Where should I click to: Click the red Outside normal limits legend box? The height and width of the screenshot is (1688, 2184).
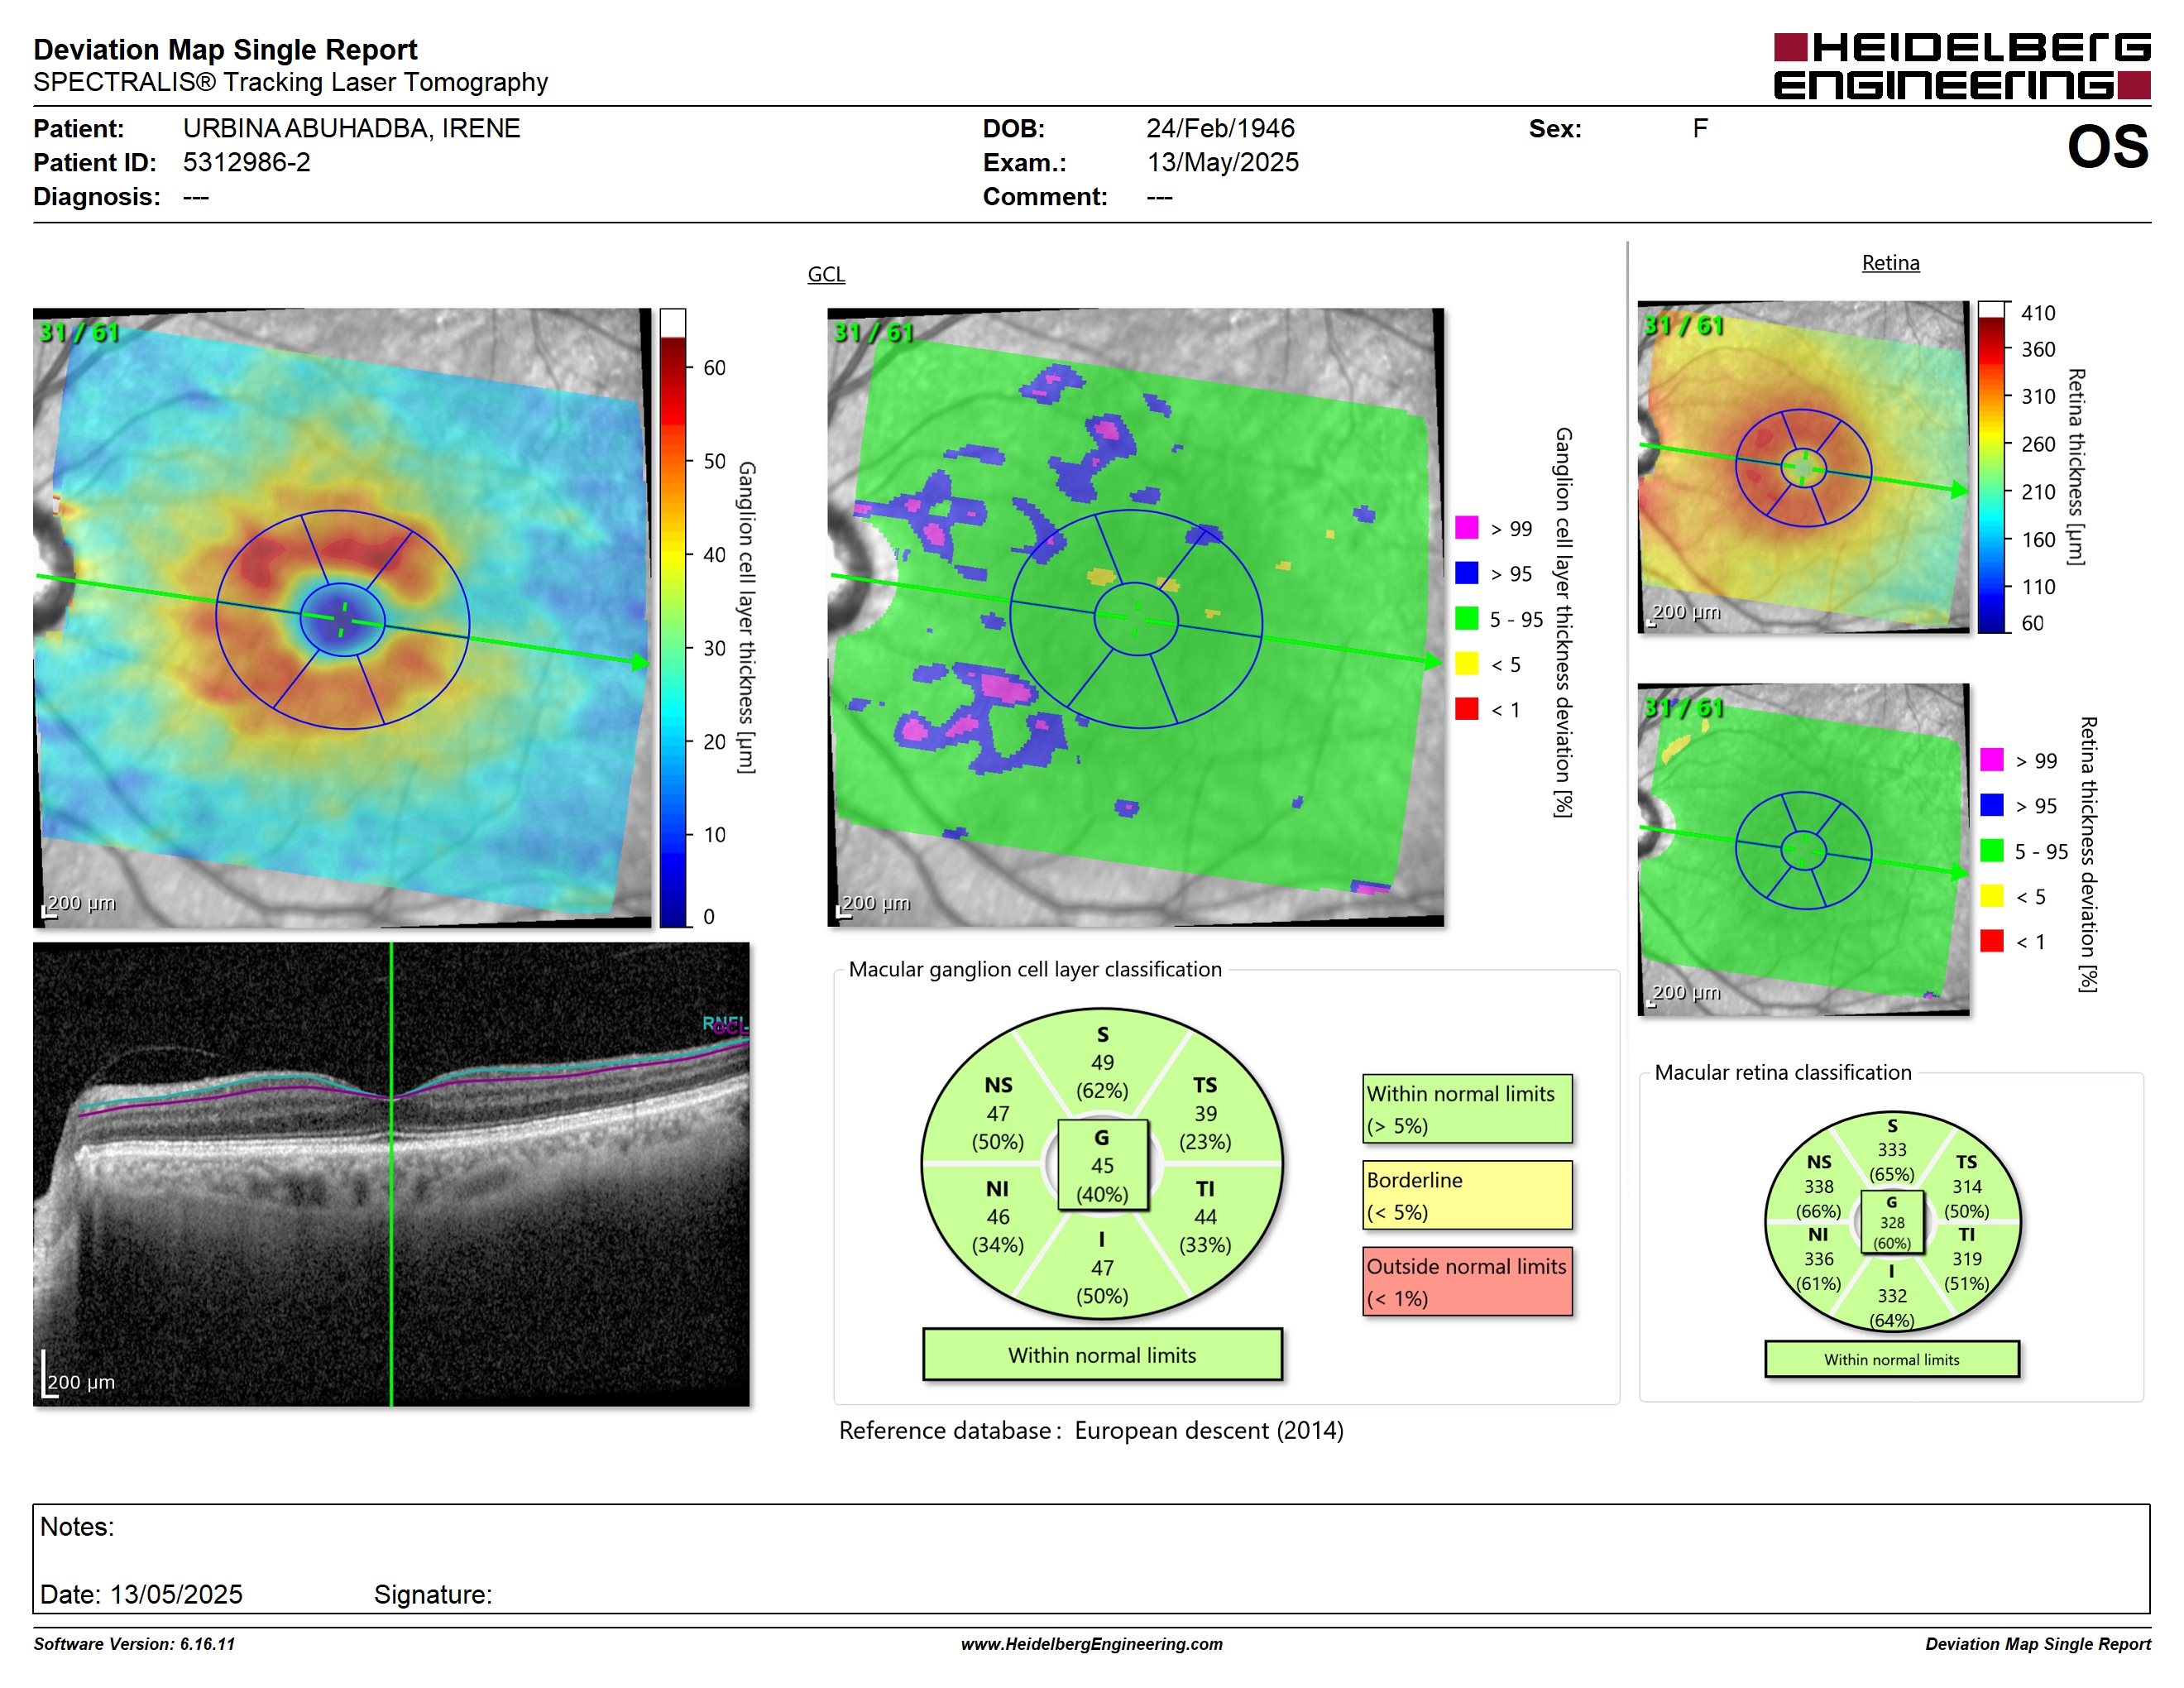[1467, 1281]
